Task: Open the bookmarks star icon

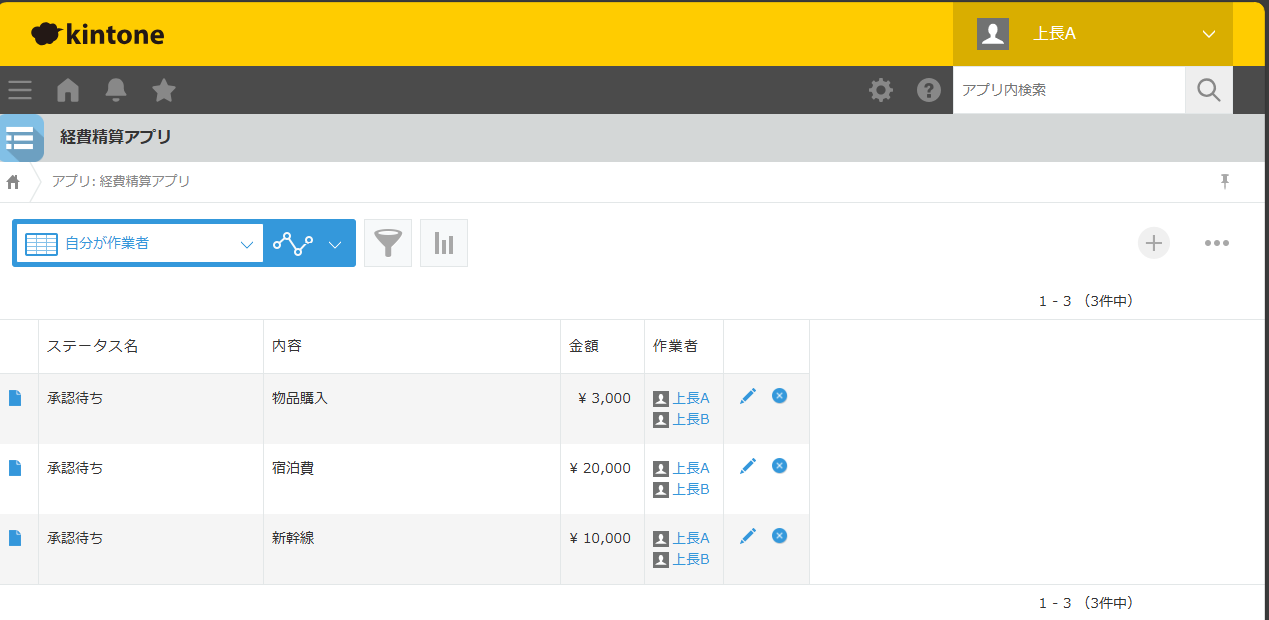Action: tap(164, 90)
